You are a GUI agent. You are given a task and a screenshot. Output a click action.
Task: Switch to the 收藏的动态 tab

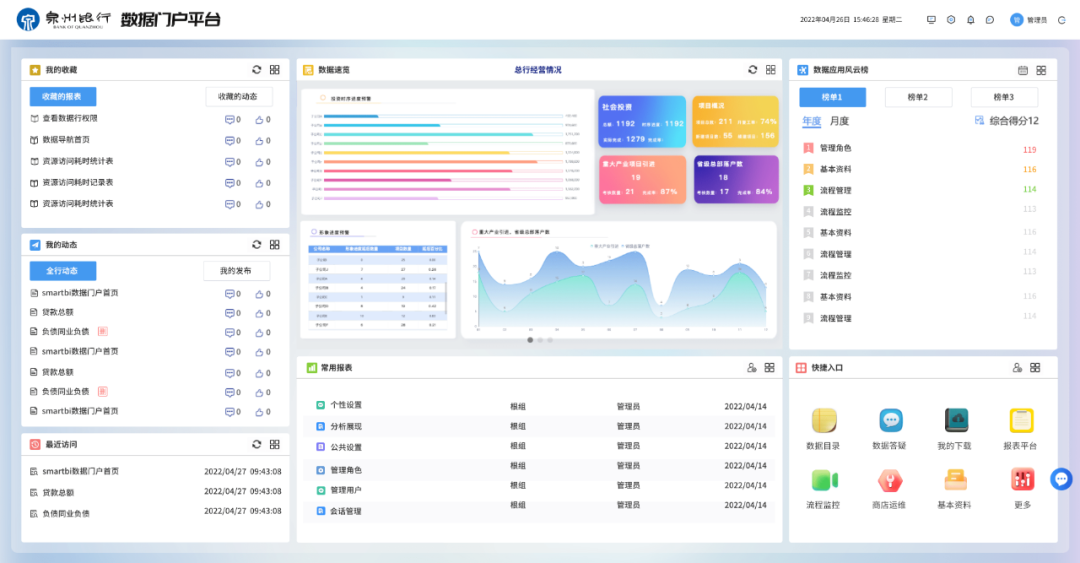[x=238, y=96]
